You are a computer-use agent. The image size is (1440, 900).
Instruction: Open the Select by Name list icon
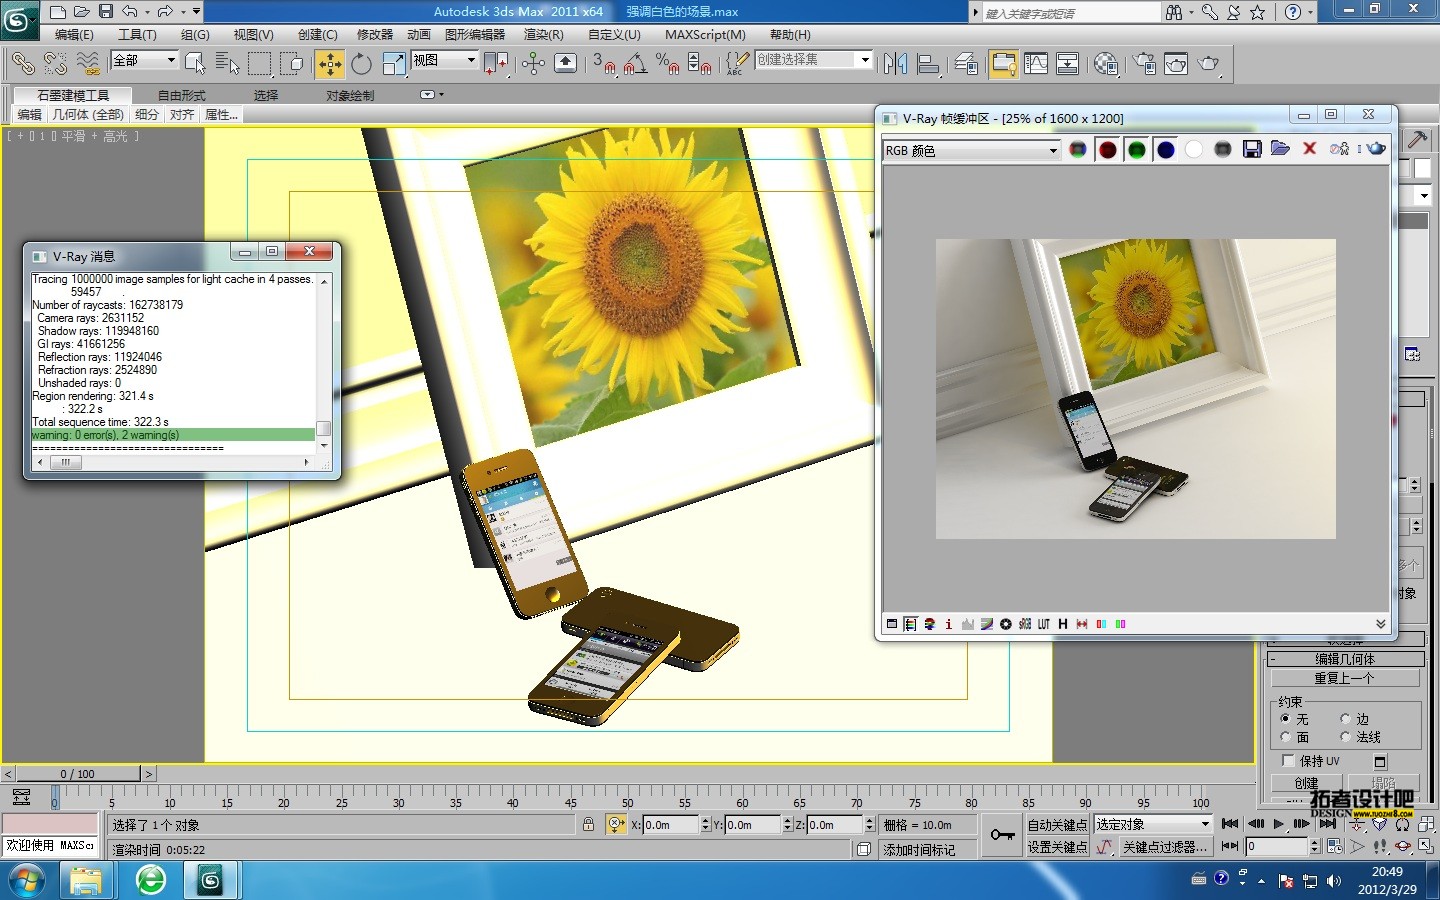(x=228, y=64)
